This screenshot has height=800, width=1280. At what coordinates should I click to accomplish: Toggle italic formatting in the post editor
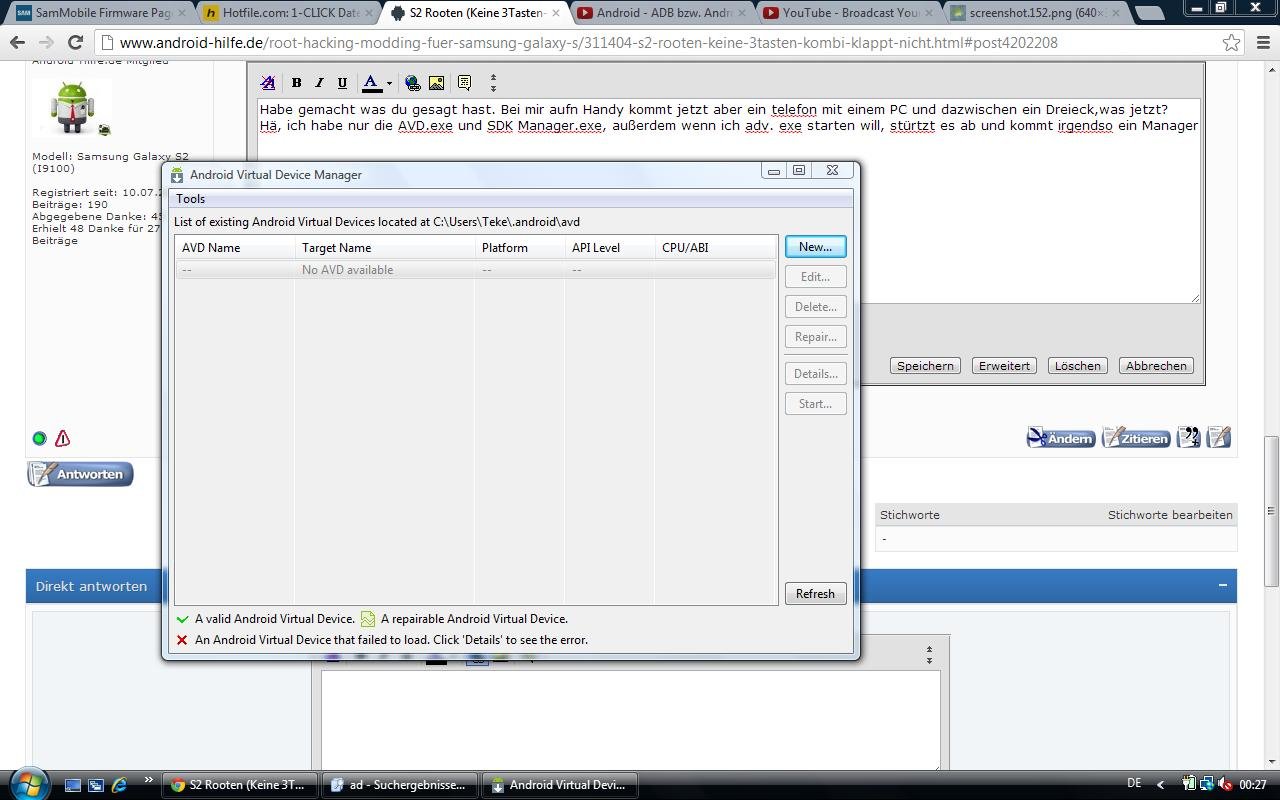tap(319, 83)
